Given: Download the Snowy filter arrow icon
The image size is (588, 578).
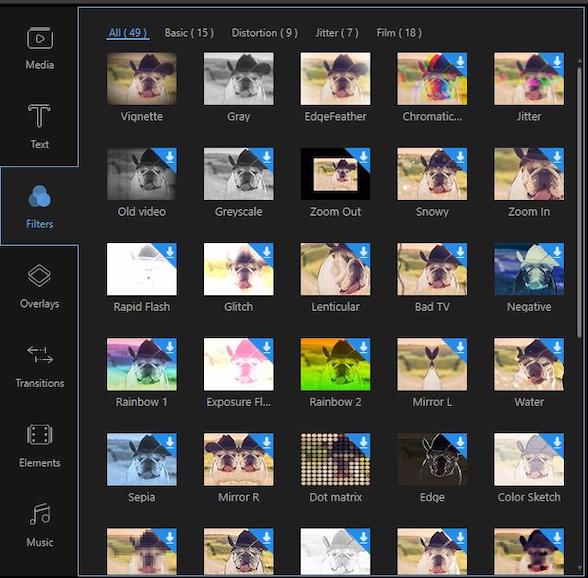Looking at the screenshot, I should pos(460,156).
